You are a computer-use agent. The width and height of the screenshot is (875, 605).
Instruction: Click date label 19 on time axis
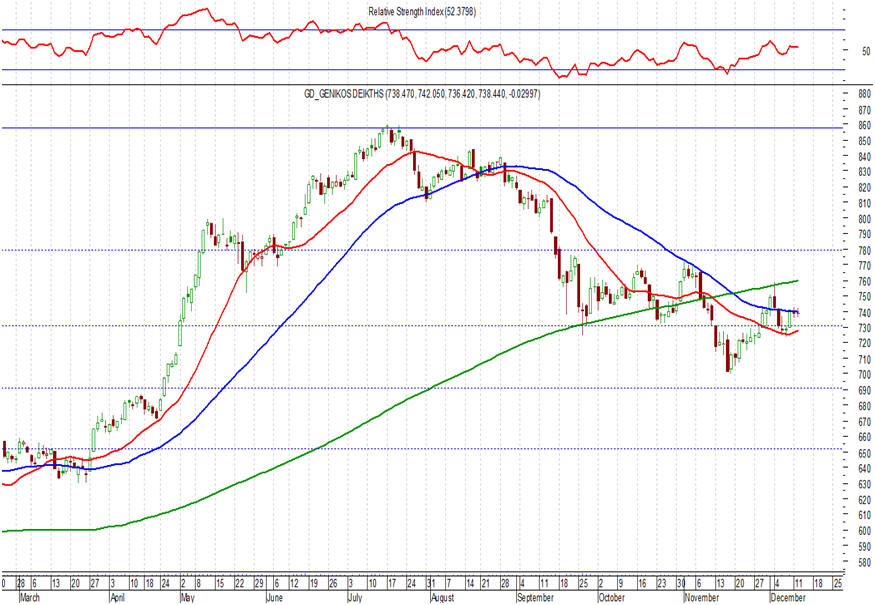[314, 583]
